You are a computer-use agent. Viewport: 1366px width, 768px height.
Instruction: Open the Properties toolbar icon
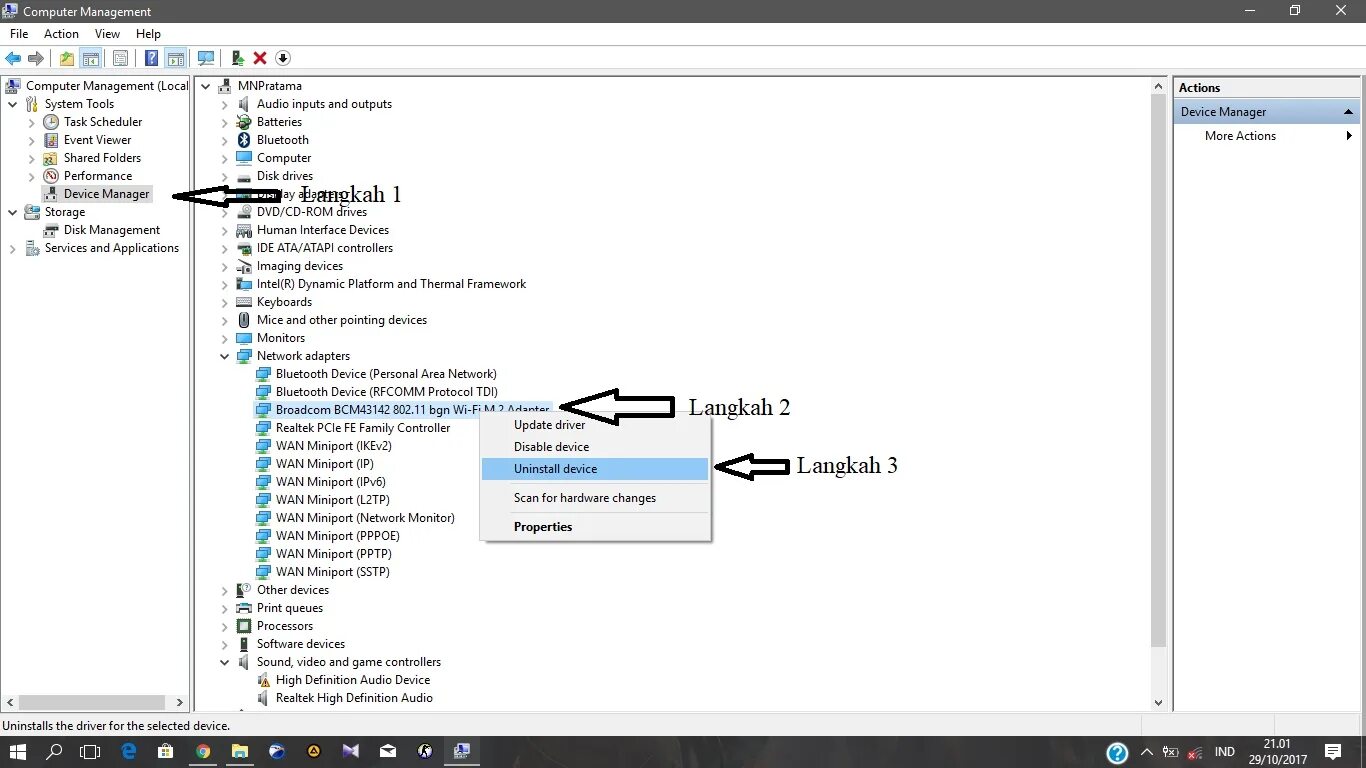[120, 58]
